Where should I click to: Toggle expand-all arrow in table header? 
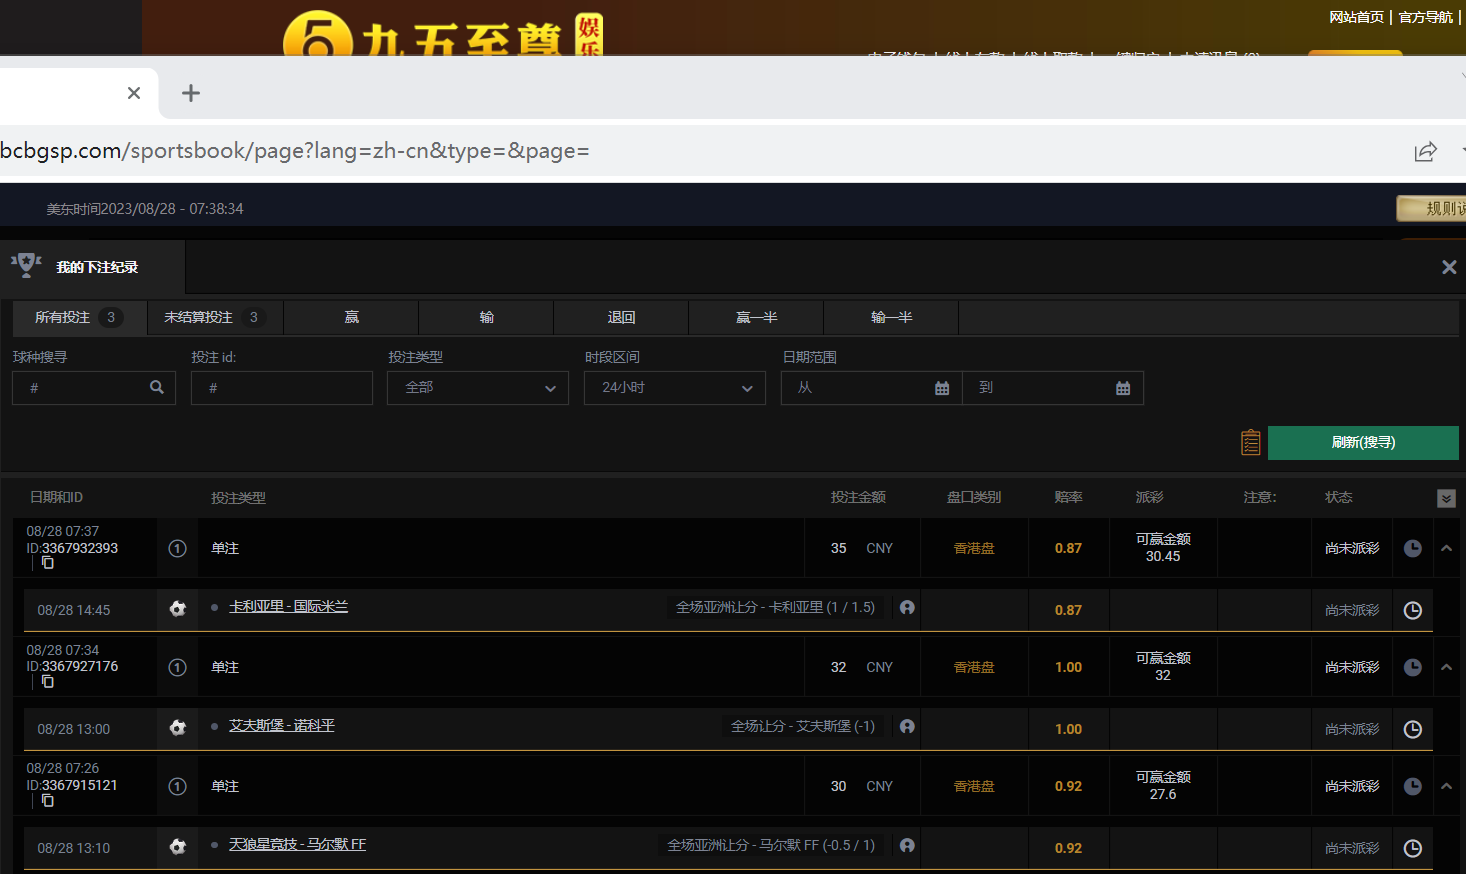tap(1446, 498)
